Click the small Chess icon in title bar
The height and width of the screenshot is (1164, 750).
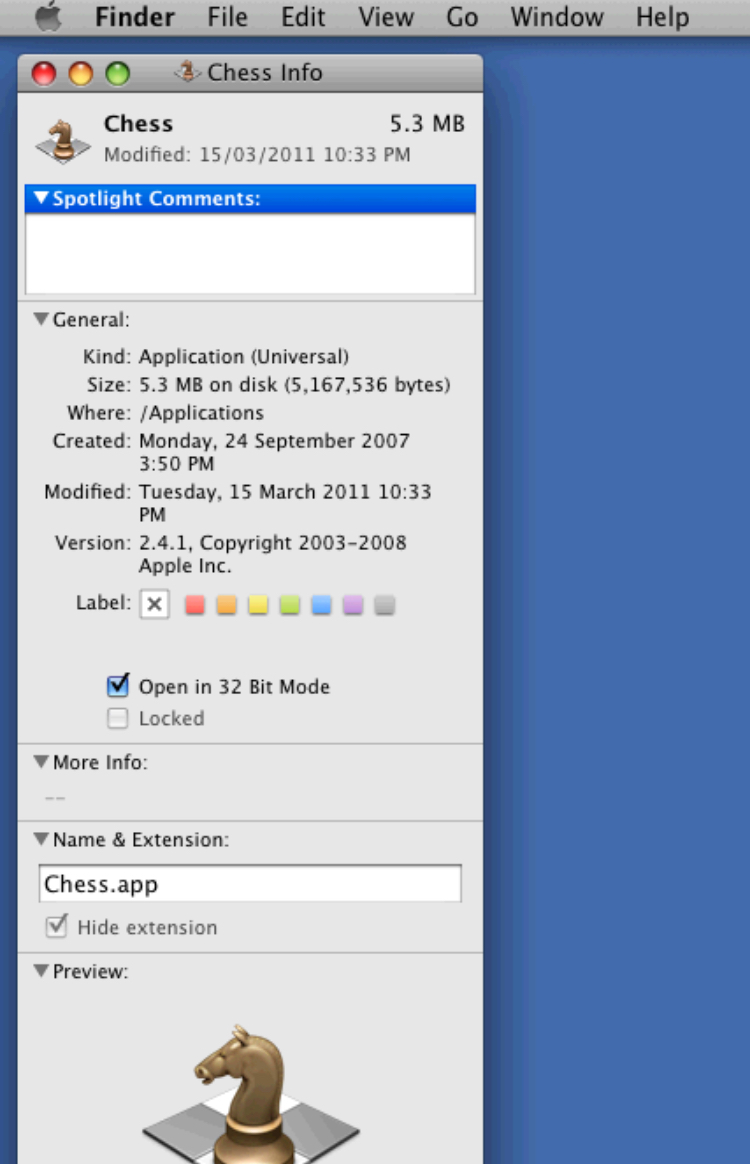(x=187, y=72)
